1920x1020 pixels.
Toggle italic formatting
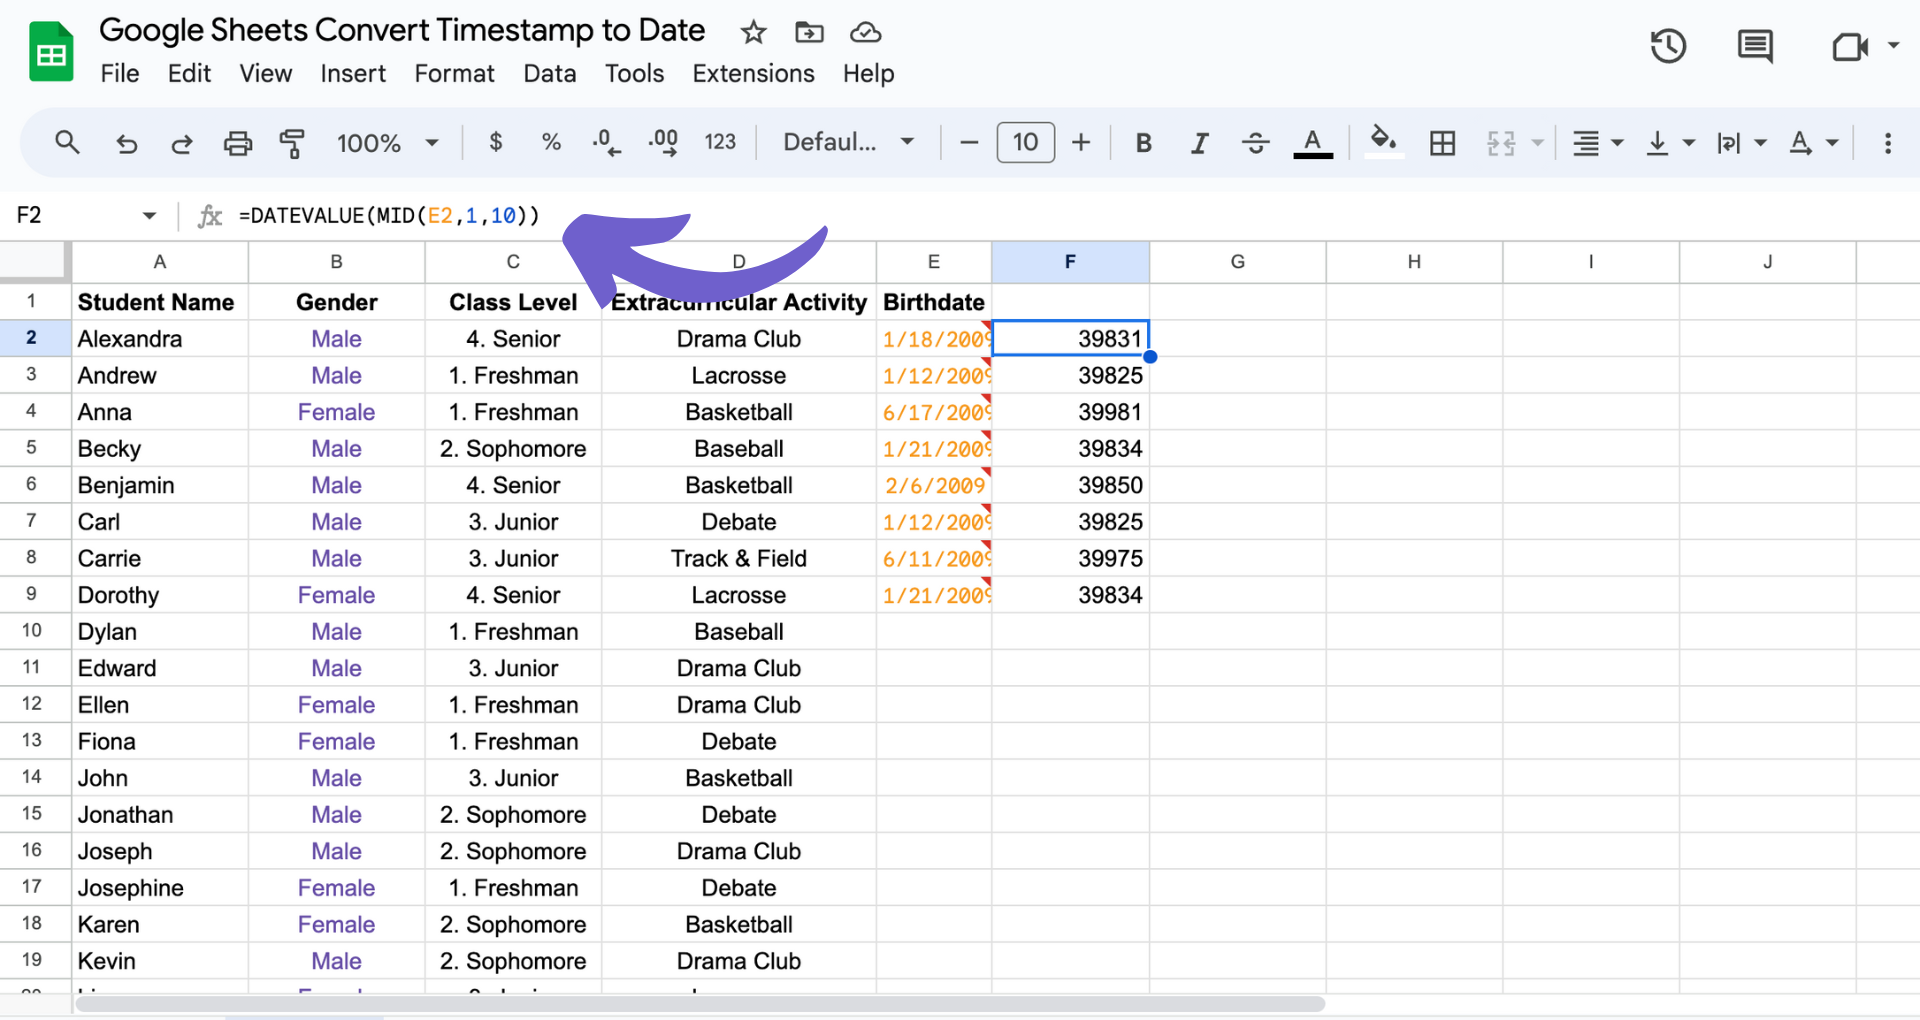coord(1200,142)
